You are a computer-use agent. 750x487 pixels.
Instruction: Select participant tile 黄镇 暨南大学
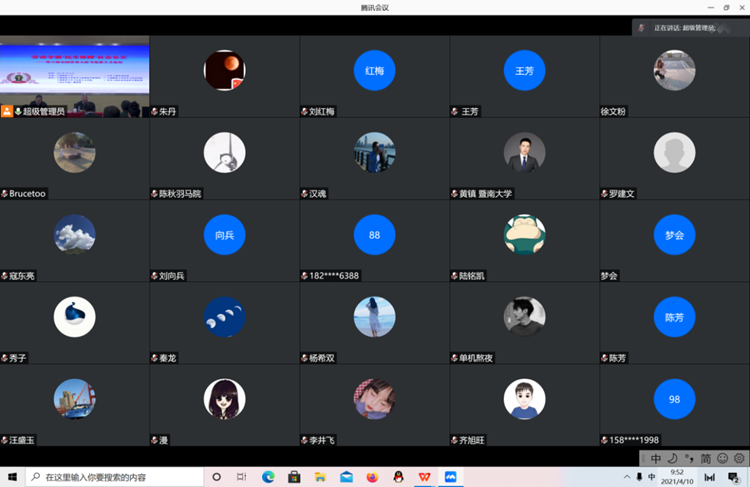tap(525, 159)
